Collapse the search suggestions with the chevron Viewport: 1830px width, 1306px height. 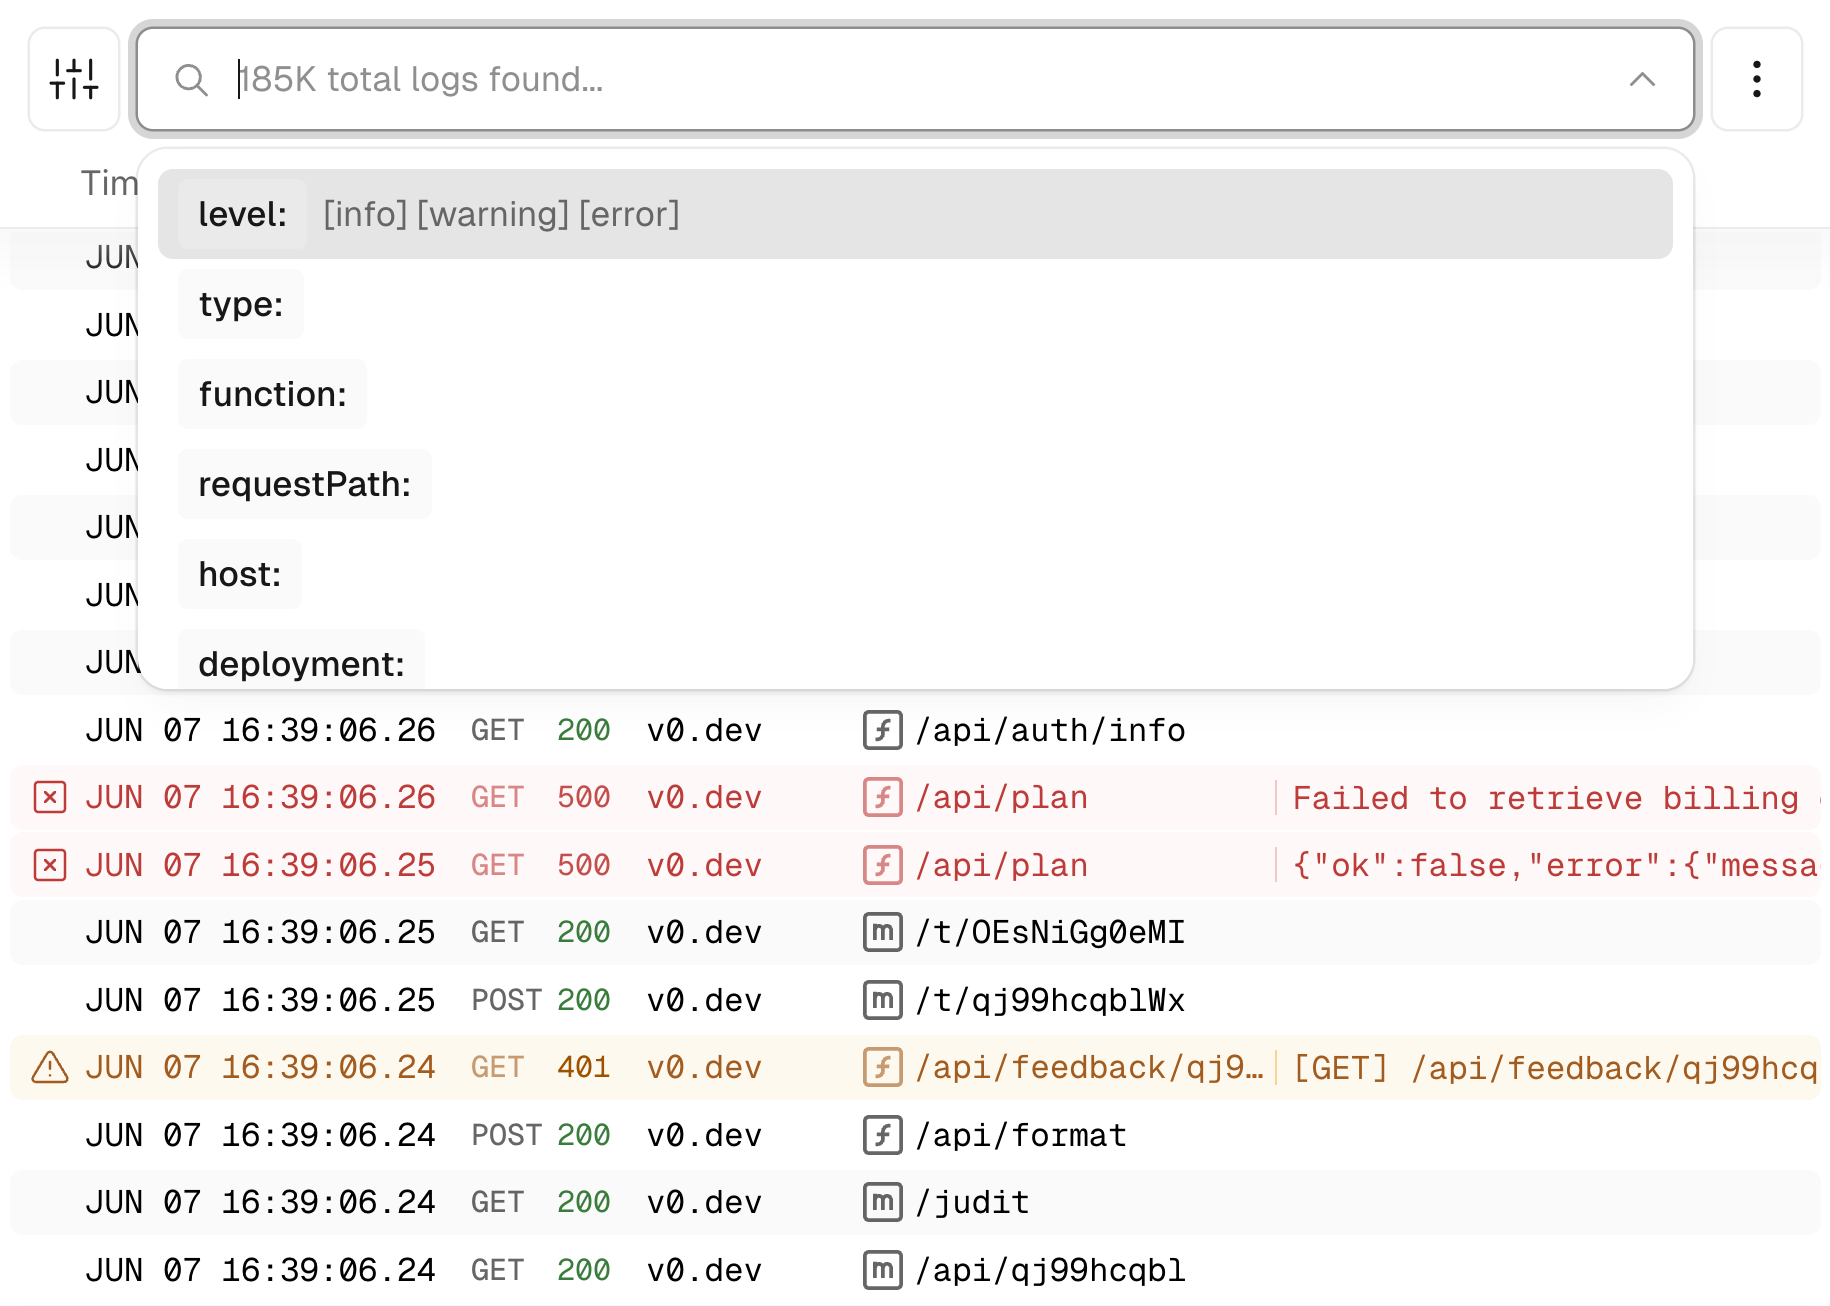click(x=1641, y=79)
